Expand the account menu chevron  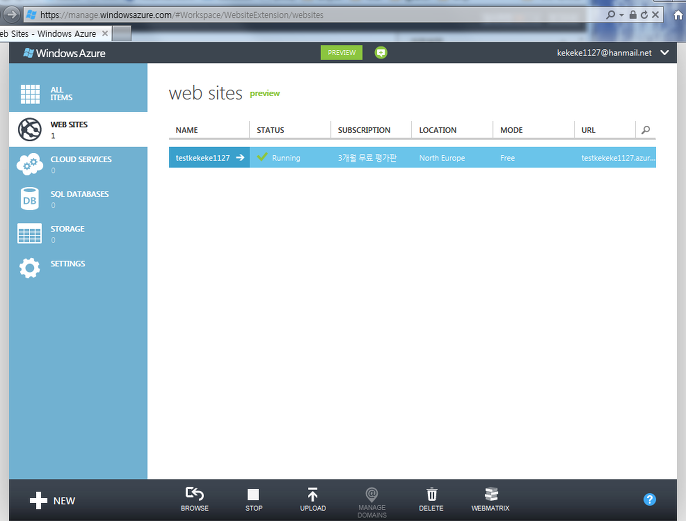665,52
